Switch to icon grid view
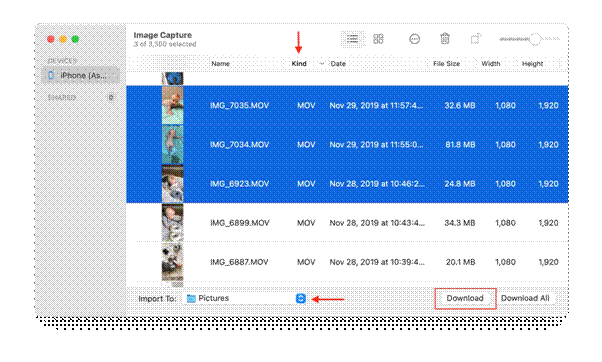 coord(378,39)
